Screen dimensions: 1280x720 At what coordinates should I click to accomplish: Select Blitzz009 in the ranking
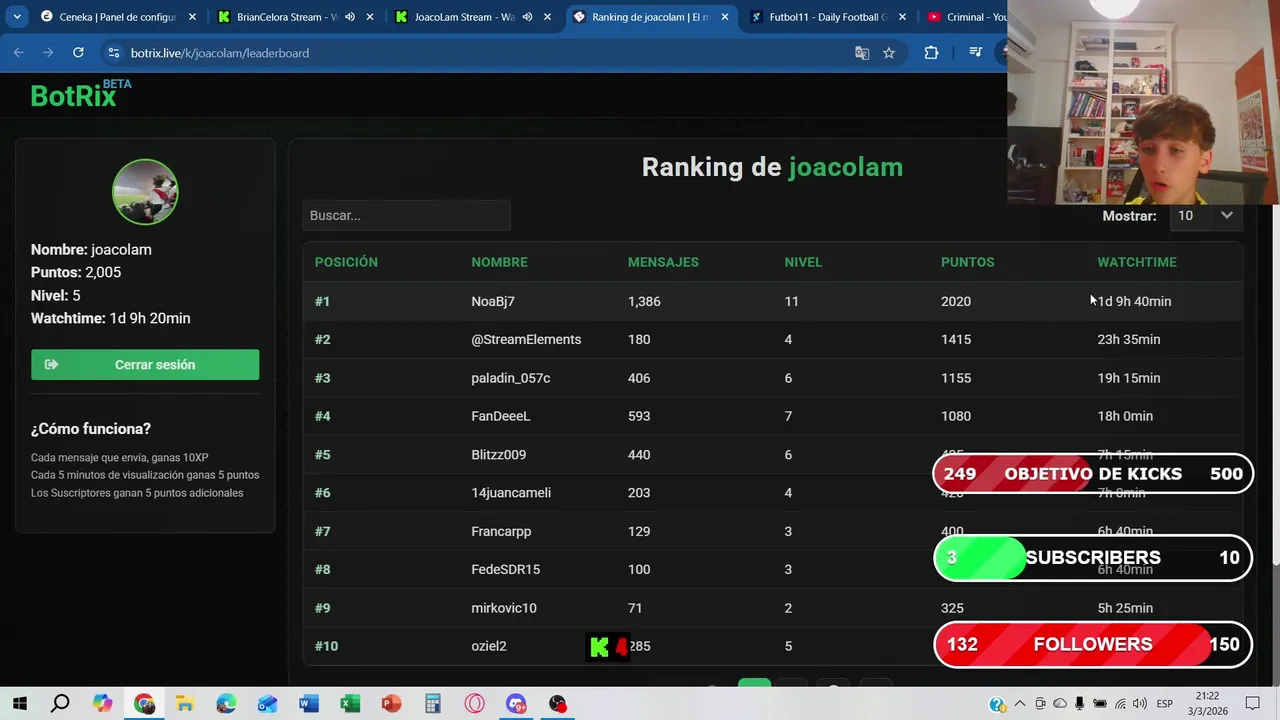tap(498, 454)
